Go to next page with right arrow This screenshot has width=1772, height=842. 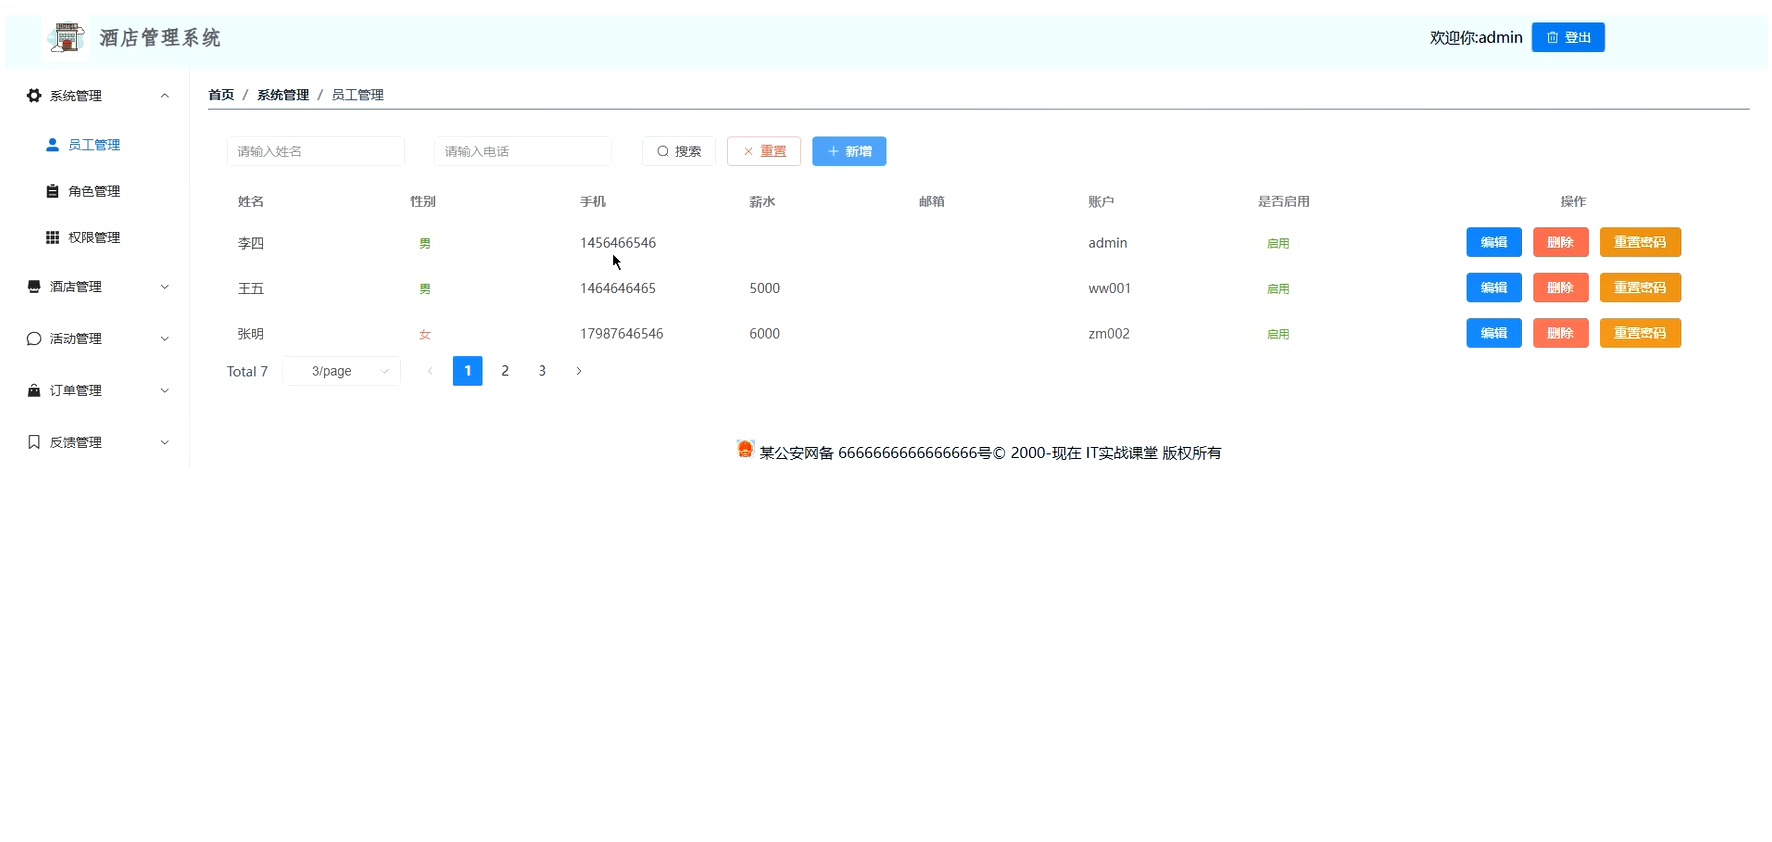(x=579, y=371)
